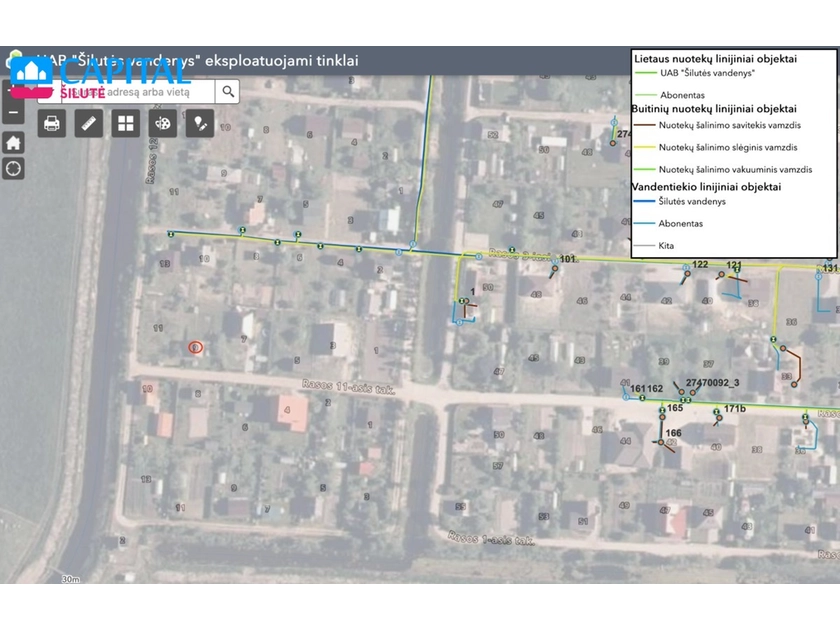Click the gray line swatch beside Kita
840x630 pixels.
(644, 245)
